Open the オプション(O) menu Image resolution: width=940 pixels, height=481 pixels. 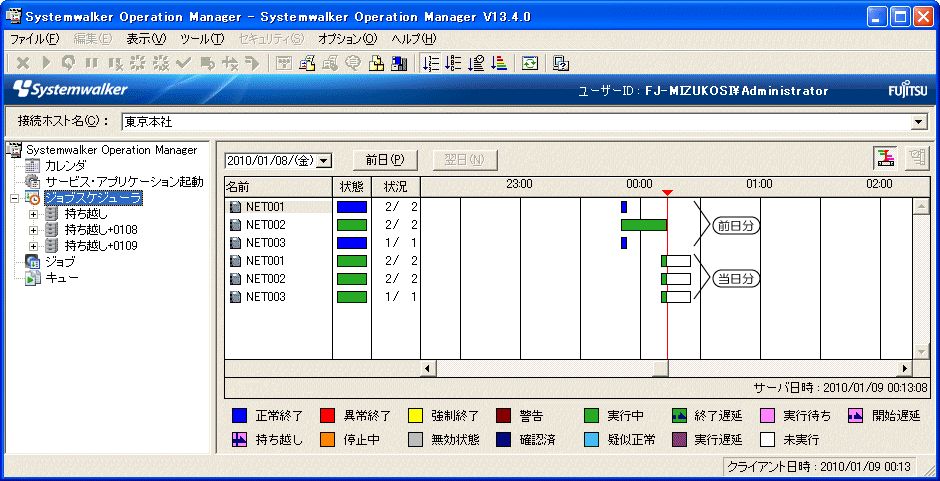click(x=348, y=39)
